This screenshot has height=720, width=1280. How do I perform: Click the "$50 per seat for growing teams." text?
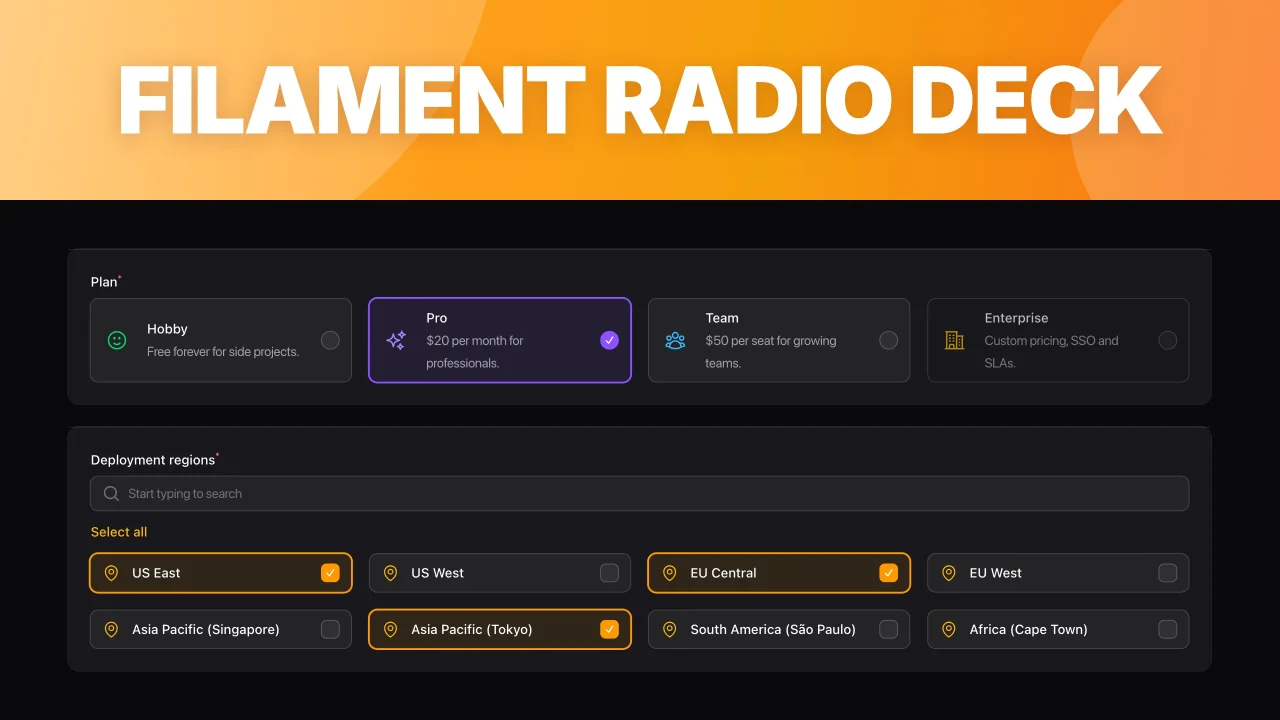pos(771,352)
